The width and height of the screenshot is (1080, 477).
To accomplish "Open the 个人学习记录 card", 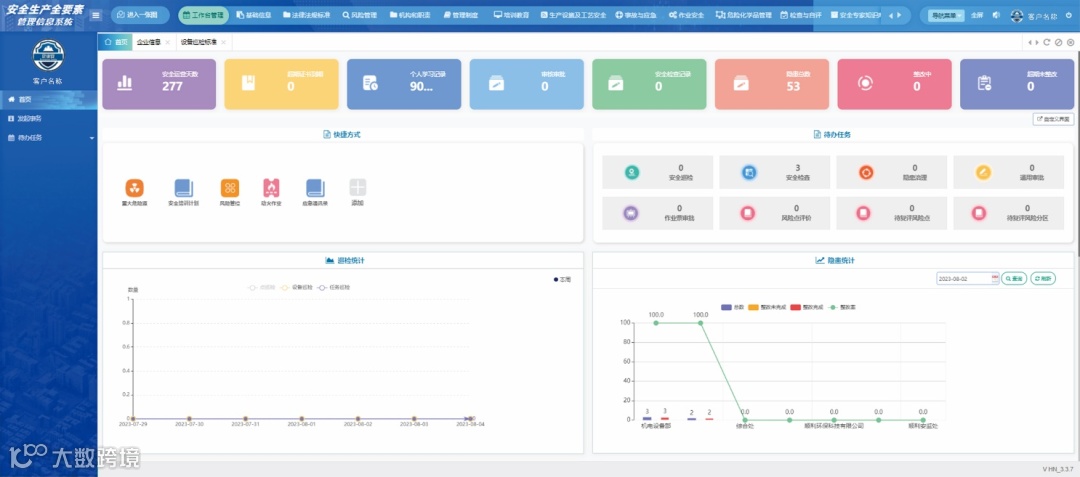I will (404, 84).
